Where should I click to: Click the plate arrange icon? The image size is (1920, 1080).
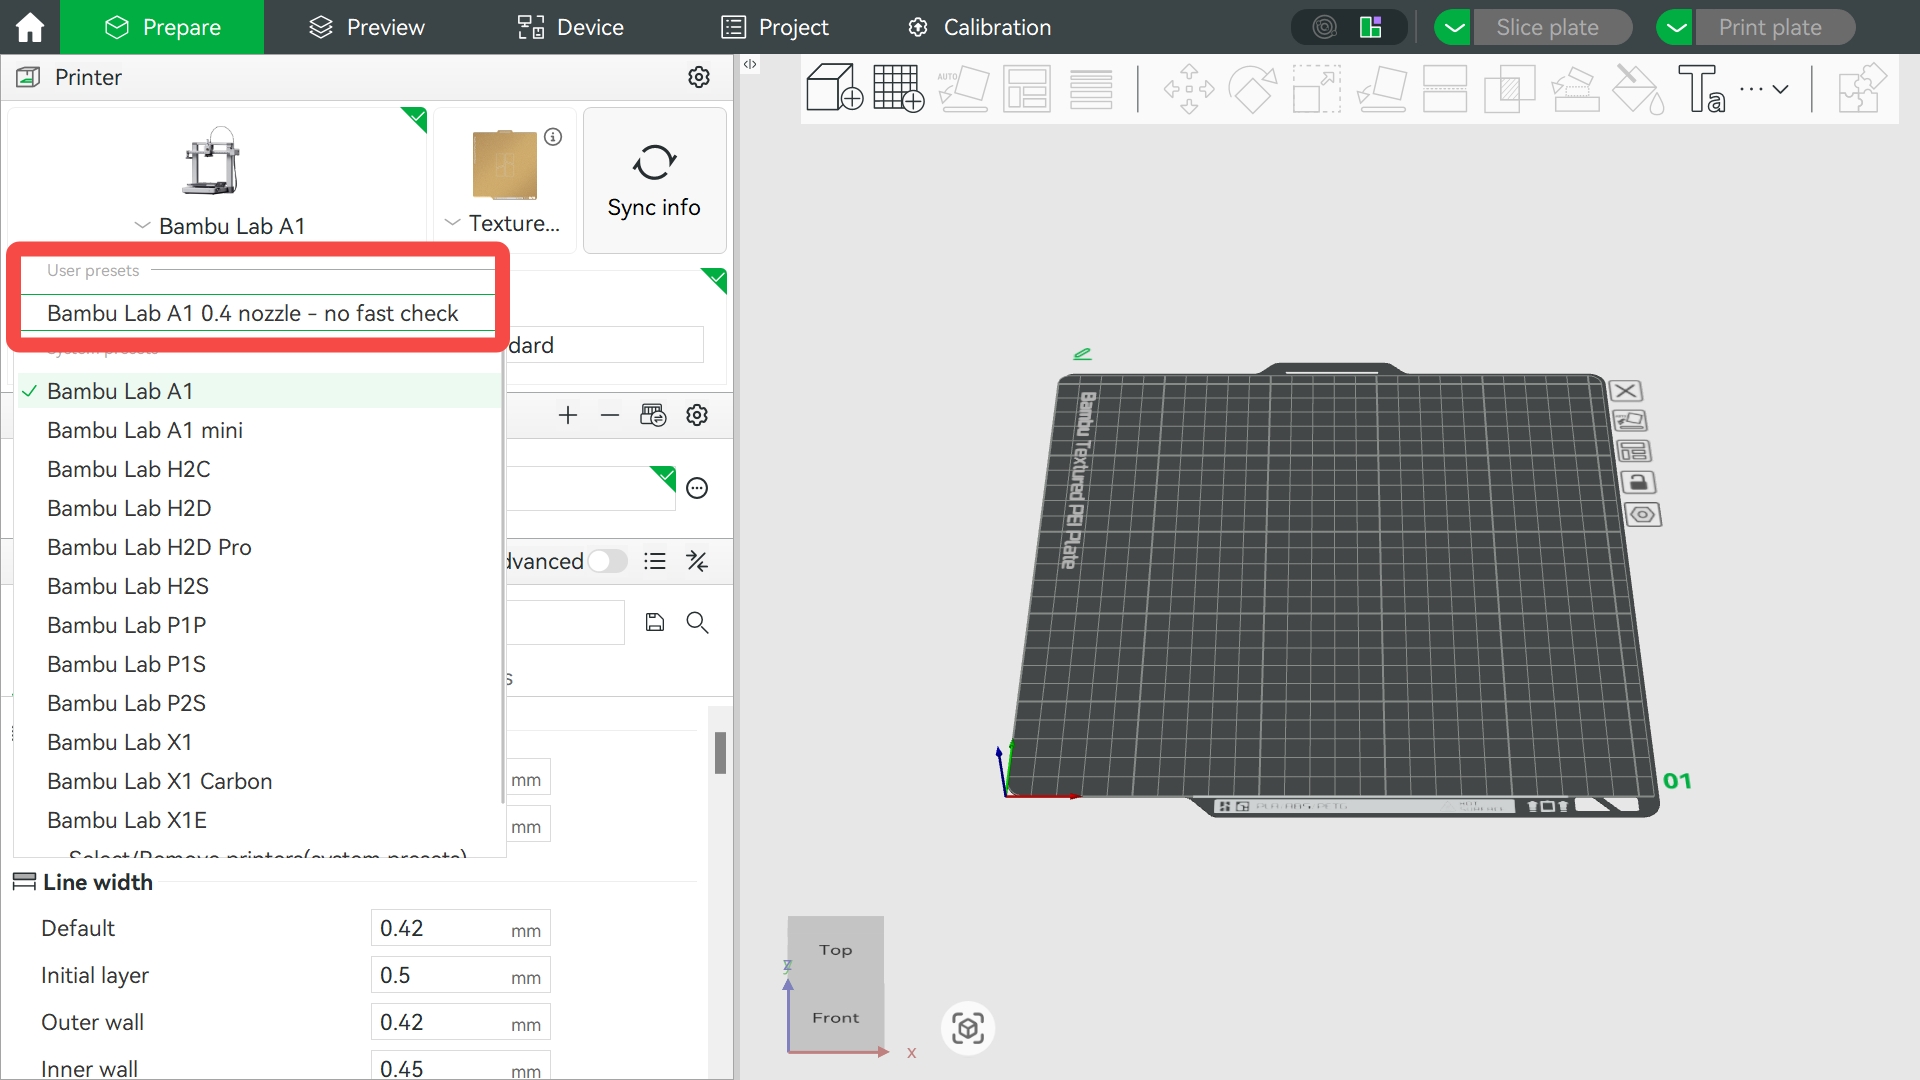tap(1634, 452)
